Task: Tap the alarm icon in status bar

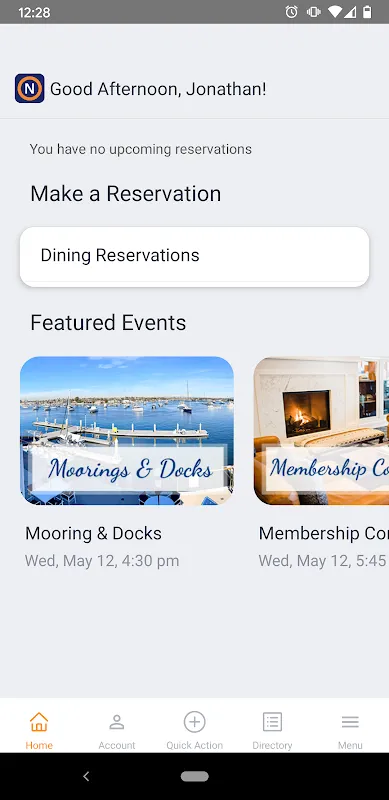Action: click(x=291, y=12)
